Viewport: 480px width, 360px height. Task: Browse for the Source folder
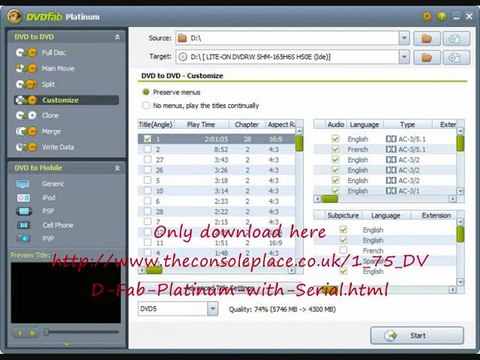pyautogui.click(x=427, y=38)
